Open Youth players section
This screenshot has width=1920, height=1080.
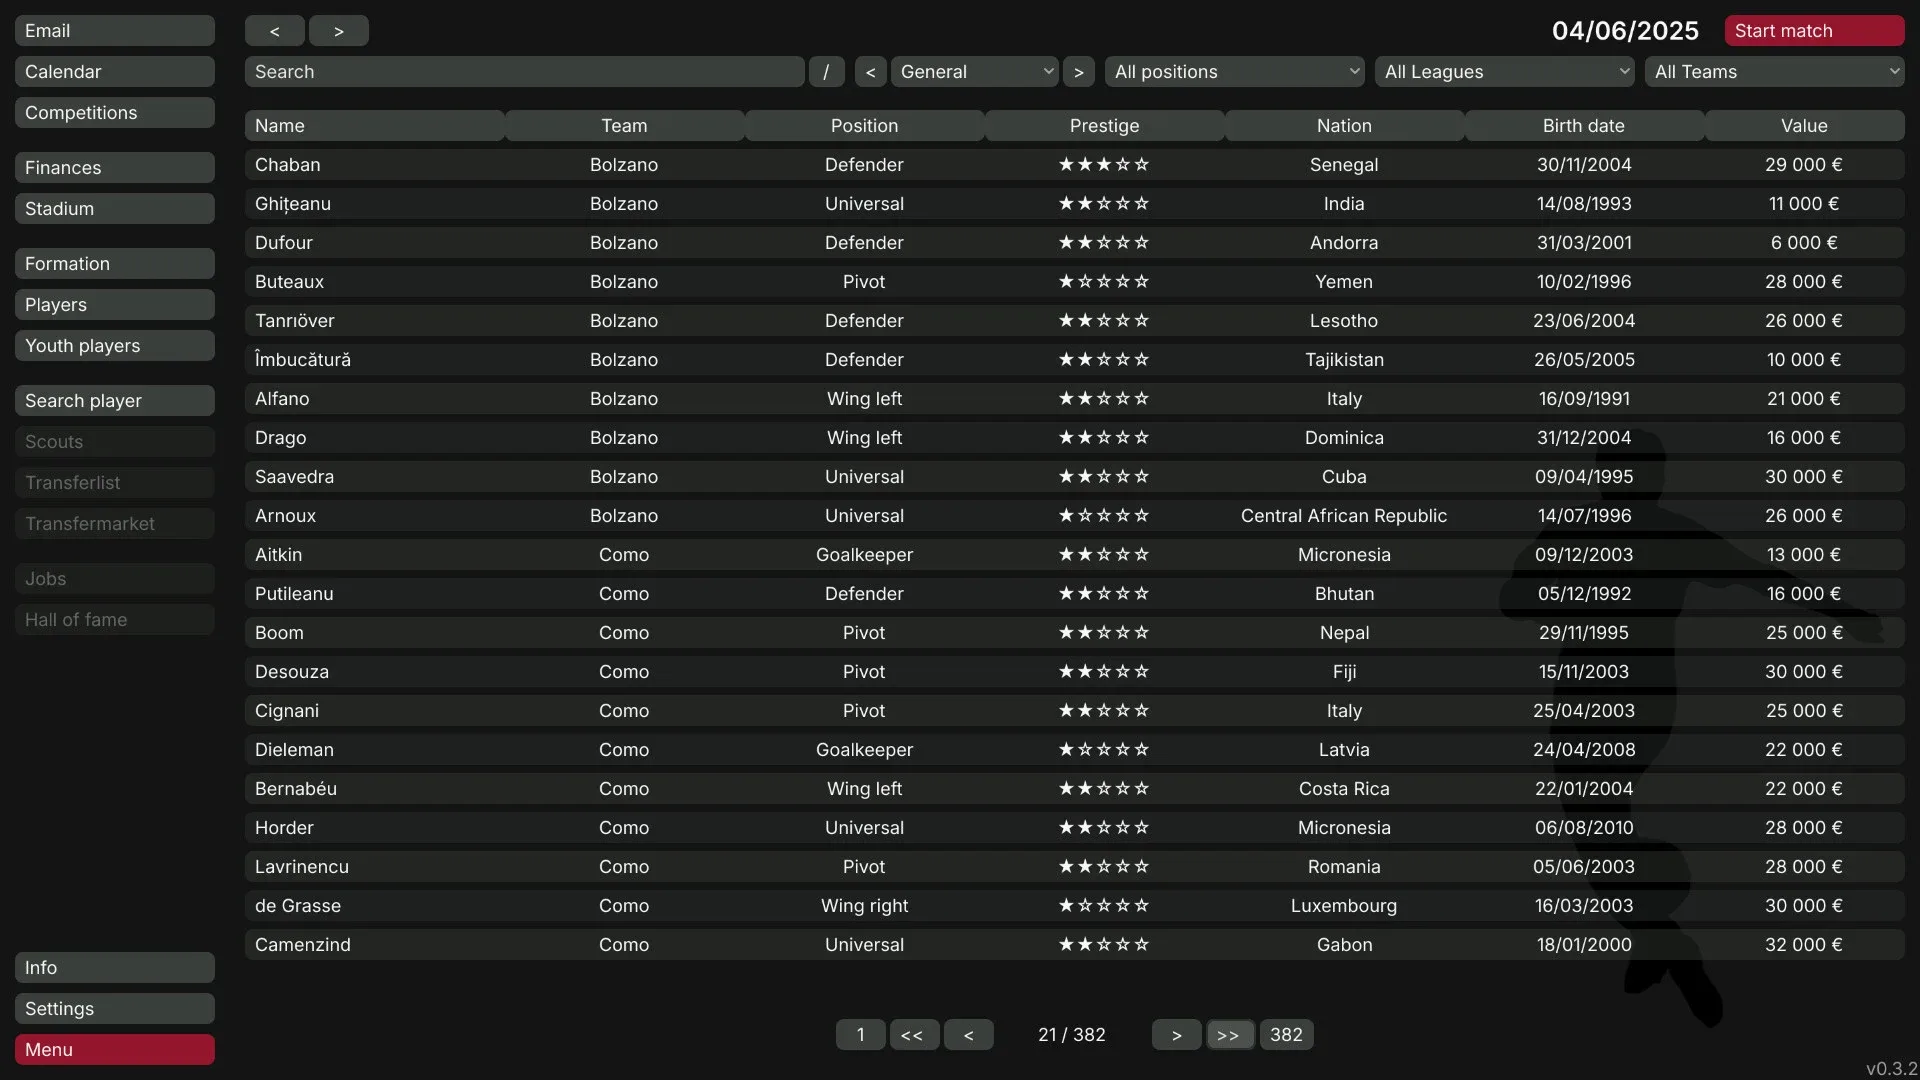click(x=114, y=346)
